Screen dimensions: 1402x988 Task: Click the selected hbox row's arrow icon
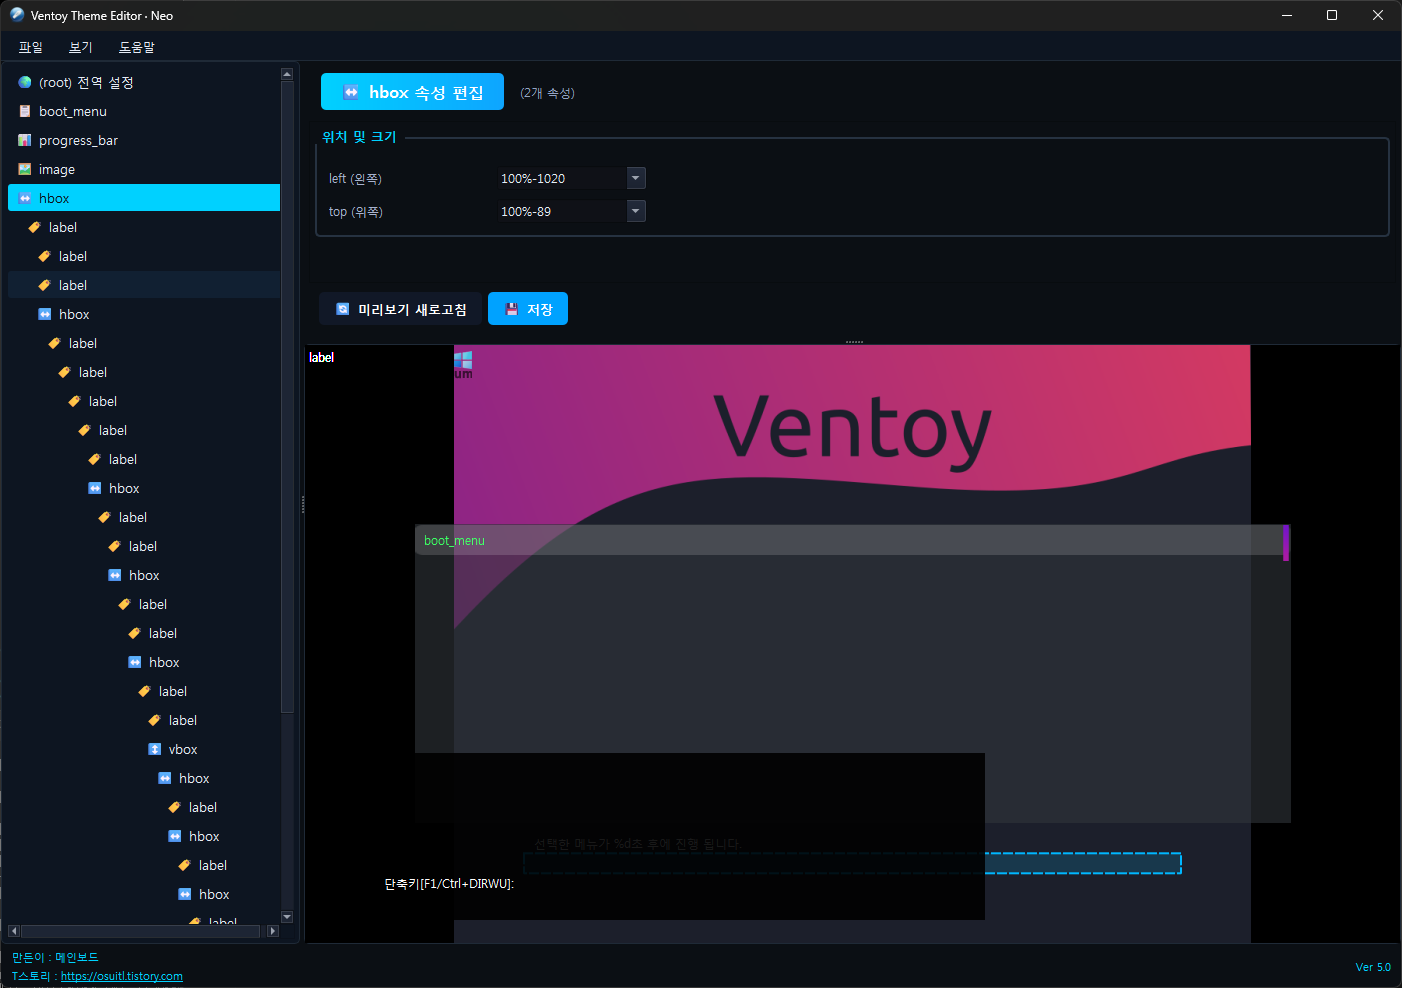point(25,198)
